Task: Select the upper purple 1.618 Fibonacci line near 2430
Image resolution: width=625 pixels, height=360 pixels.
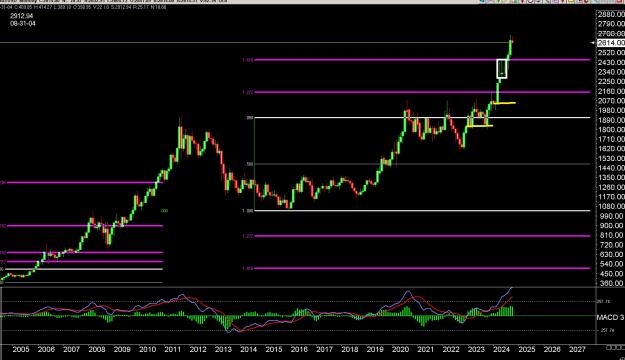Action: (422, 60)
